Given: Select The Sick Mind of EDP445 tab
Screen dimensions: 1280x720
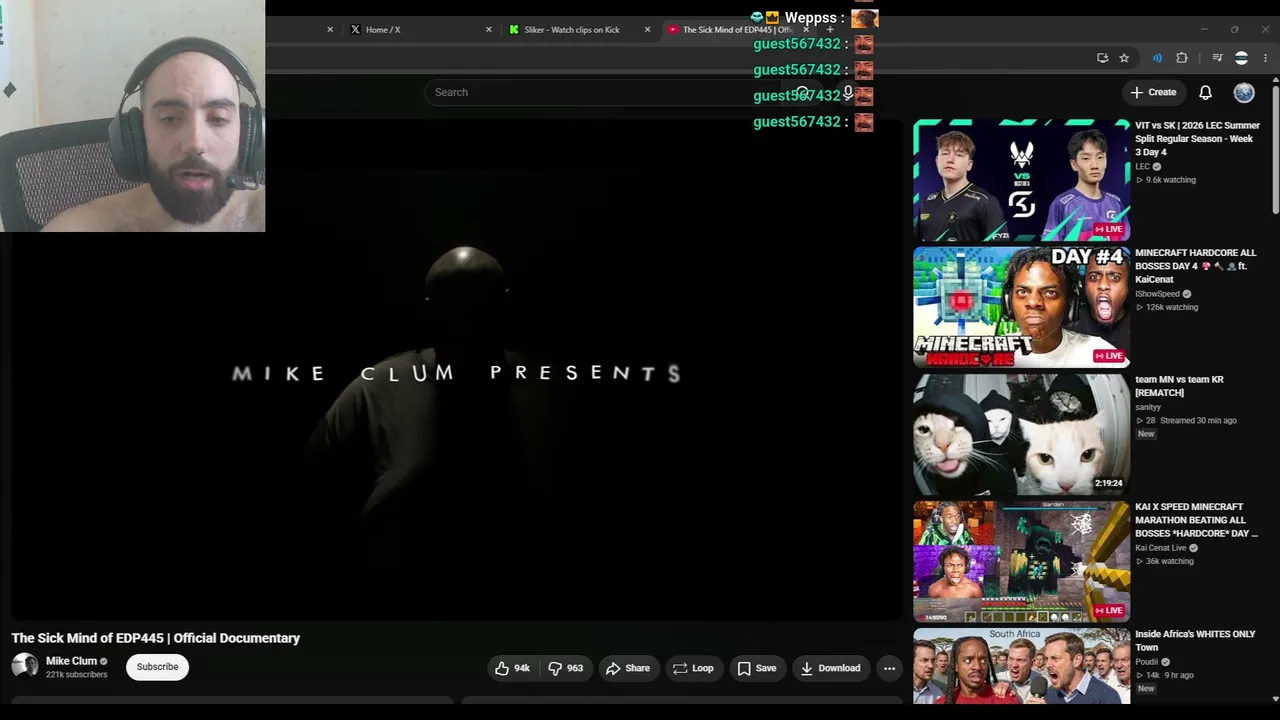Looking at the screenshot, I should click(x=737, y=30).
